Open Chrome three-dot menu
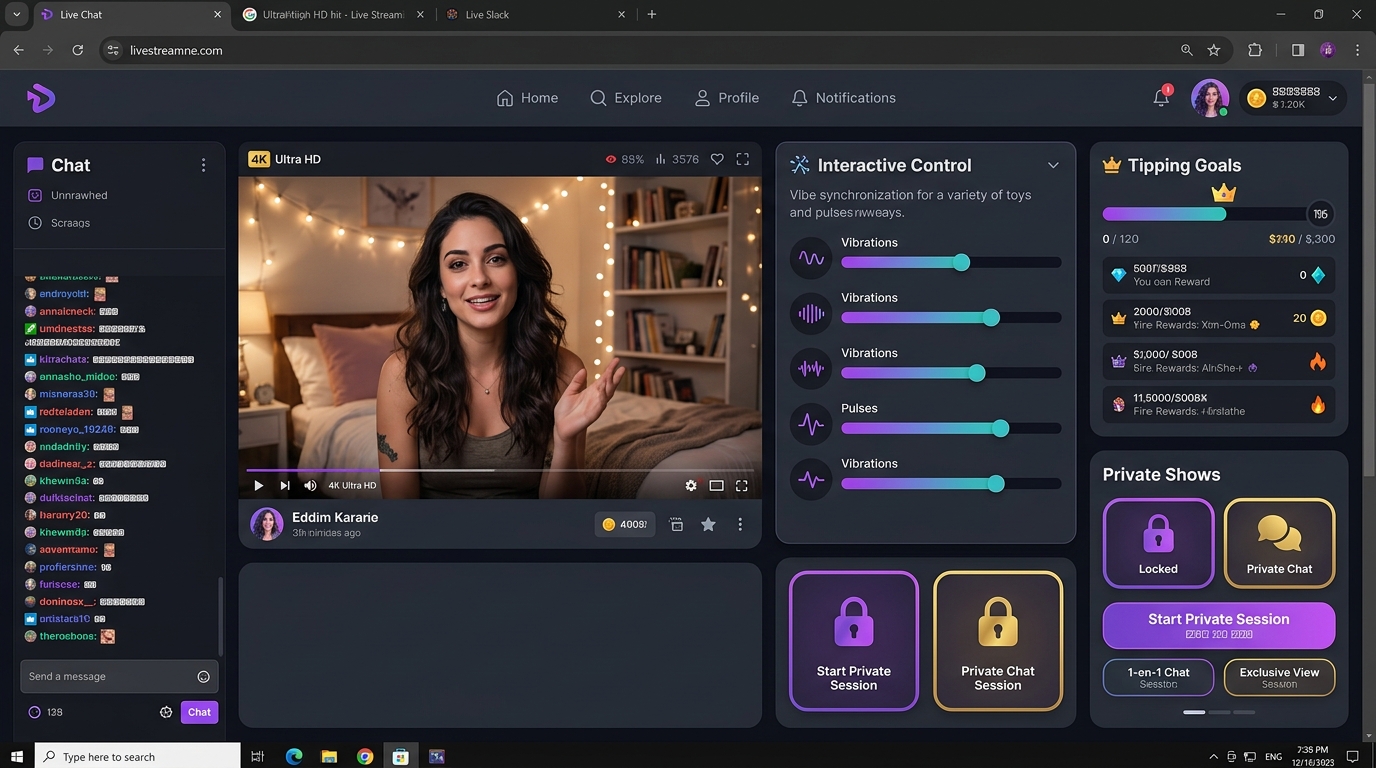The image size is (1376, 768). pos(1357,50)
